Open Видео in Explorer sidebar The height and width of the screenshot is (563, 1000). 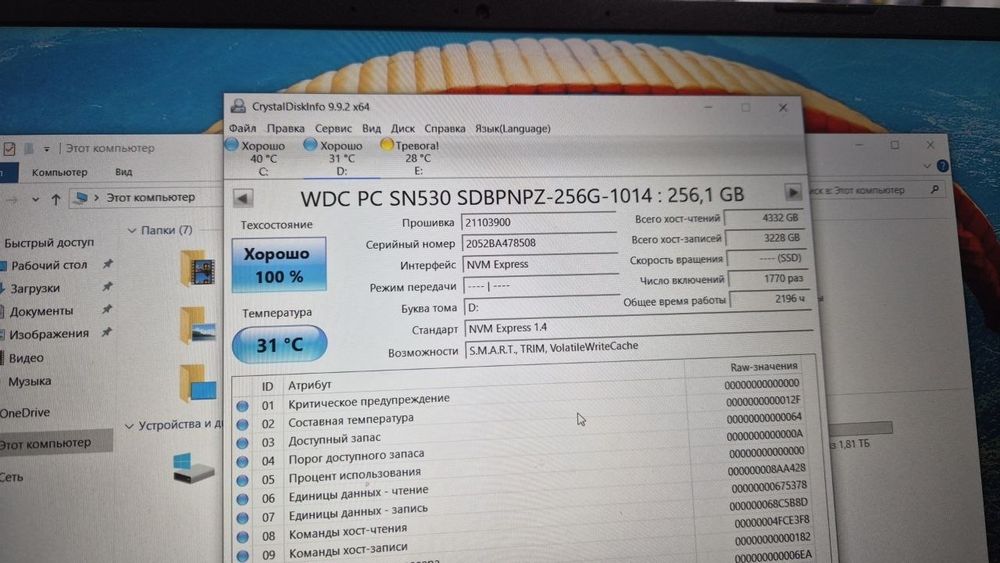[26, 358]
